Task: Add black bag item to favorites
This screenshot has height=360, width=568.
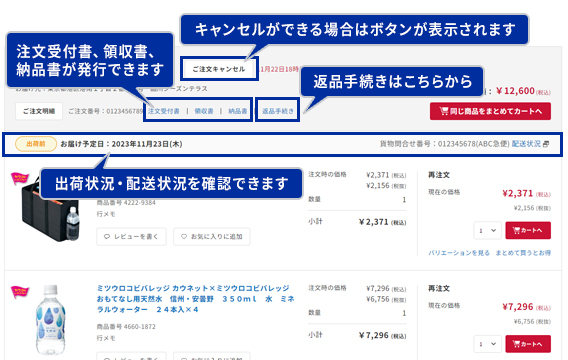Action: [x=212, y=236]
